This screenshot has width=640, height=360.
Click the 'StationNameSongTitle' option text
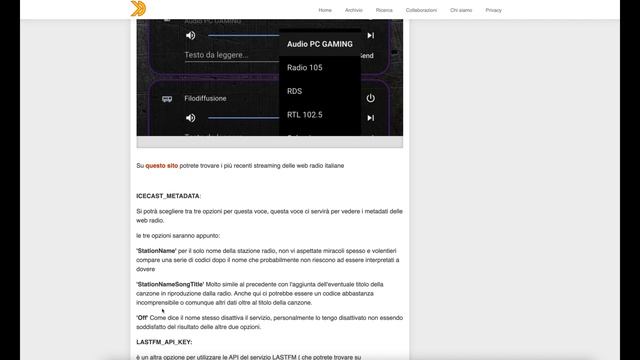170,284
